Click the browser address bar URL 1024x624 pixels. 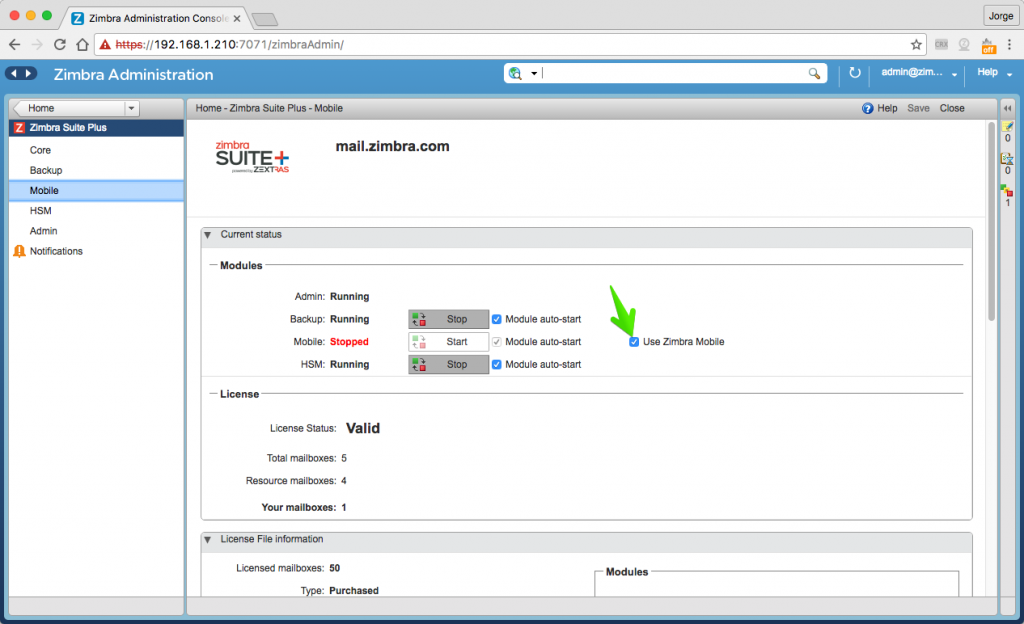[229, 44]
